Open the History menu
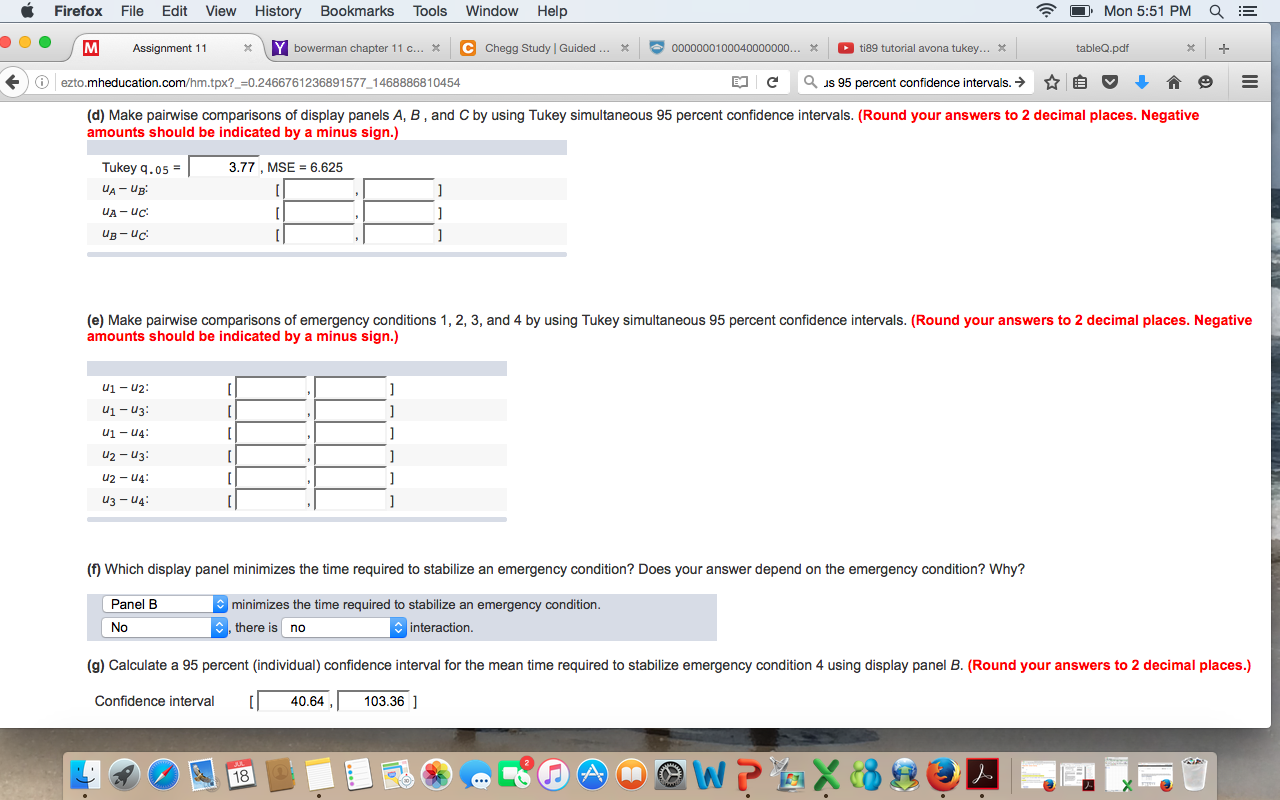 click(x=278, y=11)
